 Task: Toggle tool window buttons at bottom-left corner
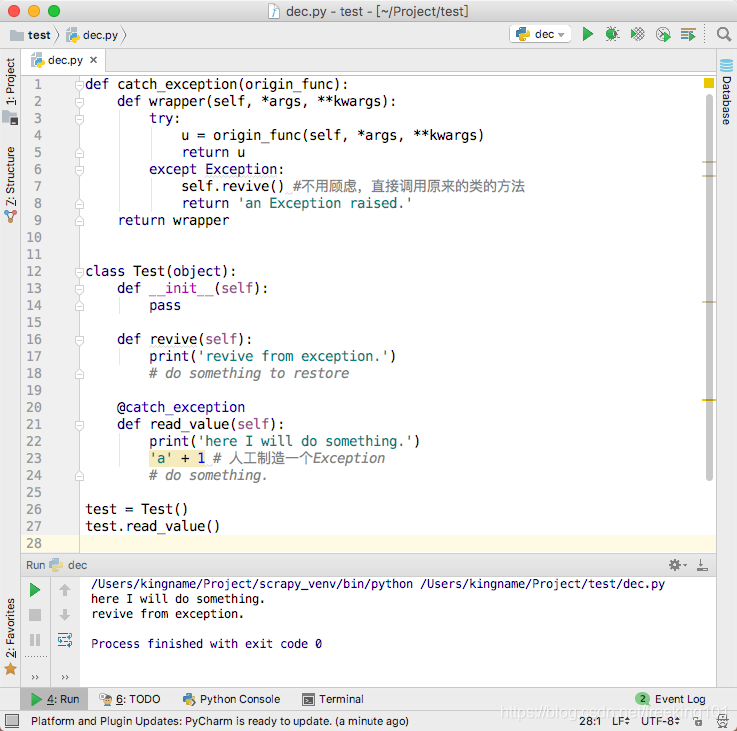(12, 721)
